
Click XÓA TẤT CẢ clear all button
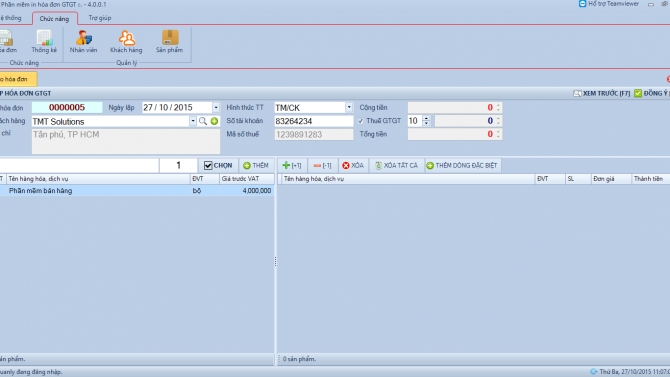coord(396,165)
